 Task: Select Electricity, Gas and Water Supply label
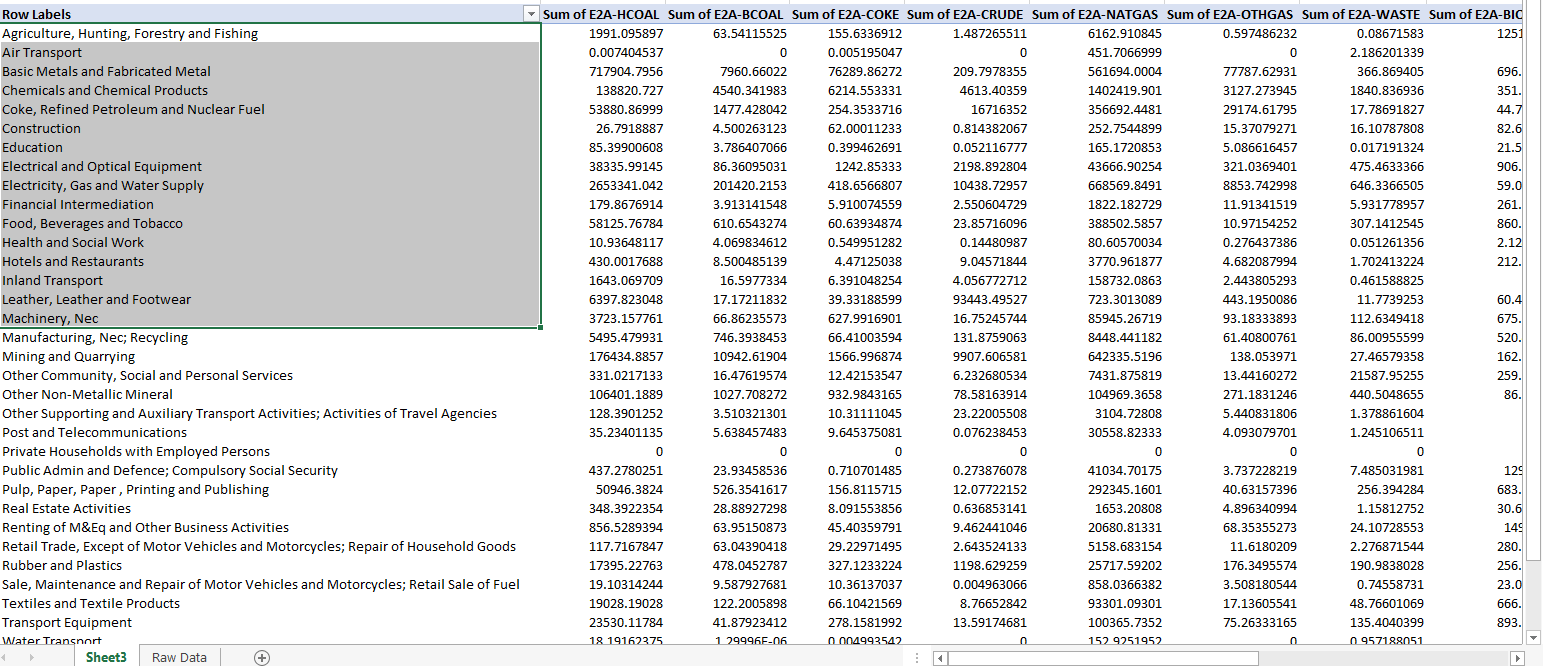(103, 186)
